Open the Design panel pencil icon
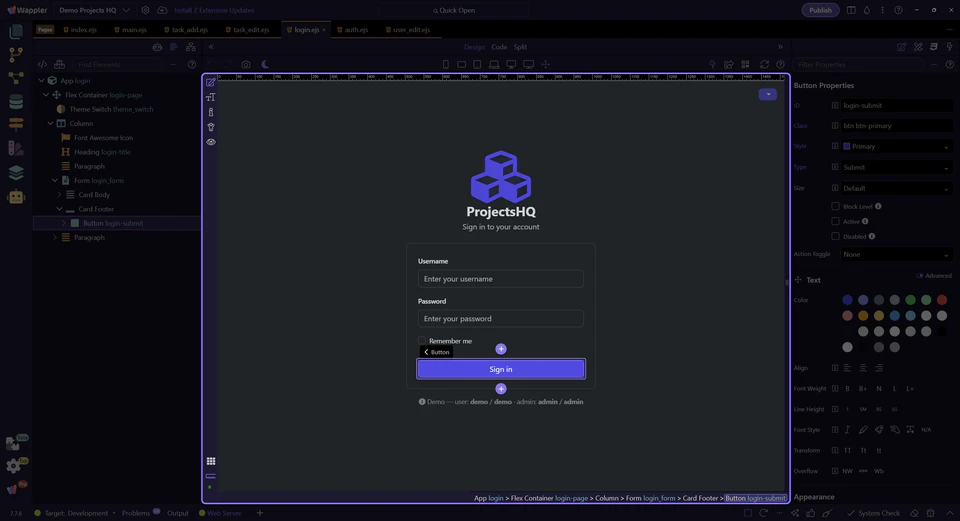Screen dimensions: 960x521 [902, 47]
